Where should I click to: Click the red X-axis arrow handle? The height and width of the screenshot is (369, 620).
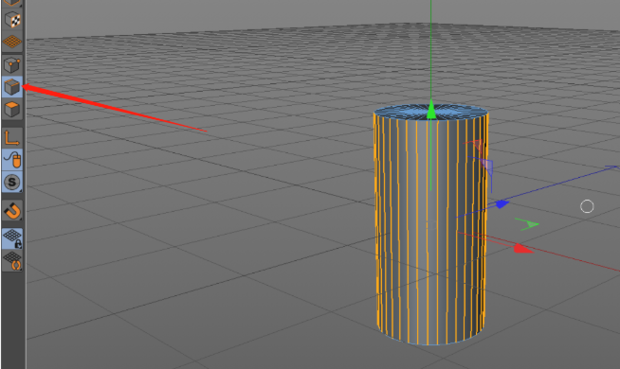524,248
